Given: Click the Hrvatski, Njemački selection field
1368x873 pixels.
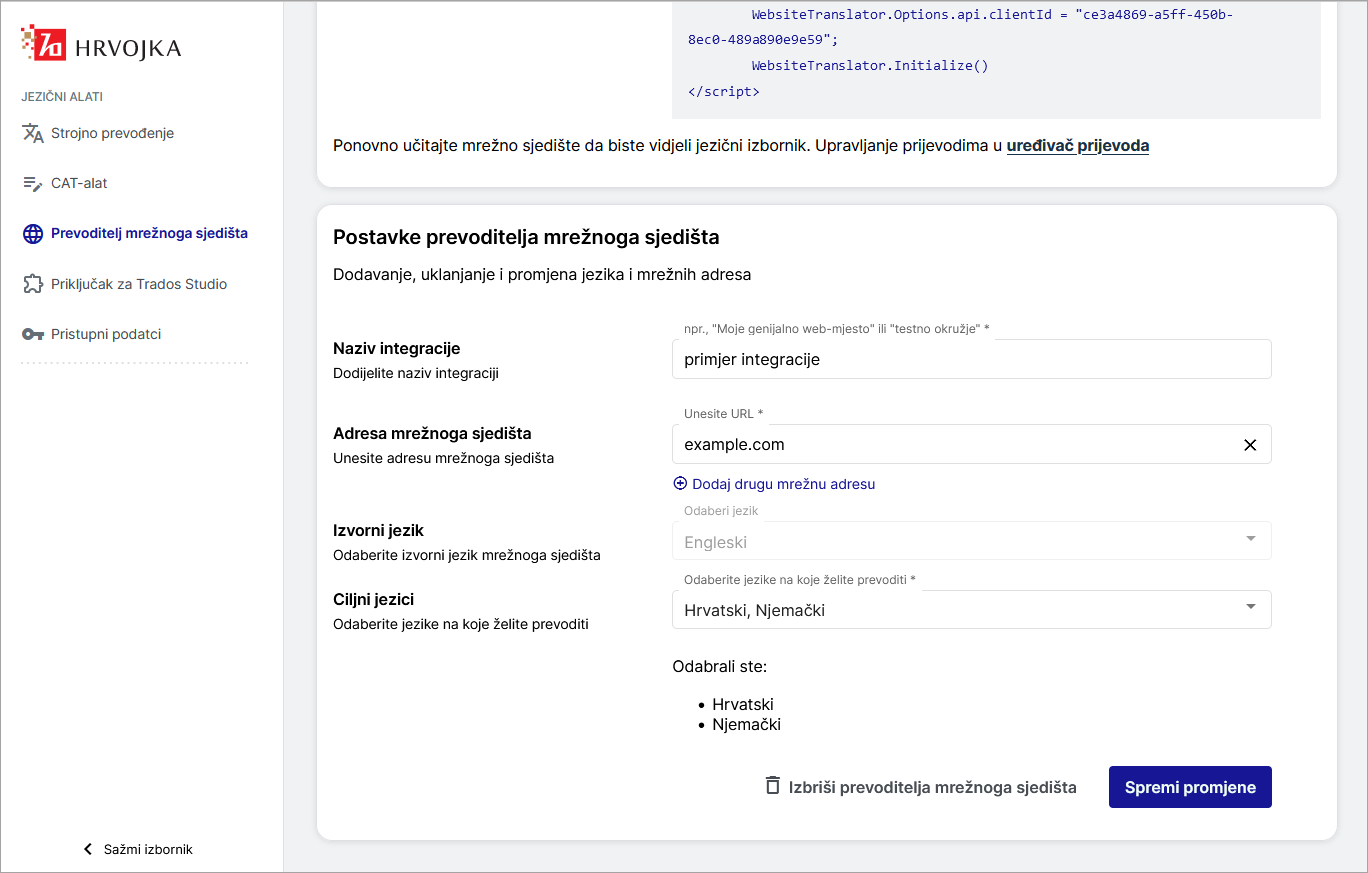Looking at the screenshot, I should pos(971,610).
